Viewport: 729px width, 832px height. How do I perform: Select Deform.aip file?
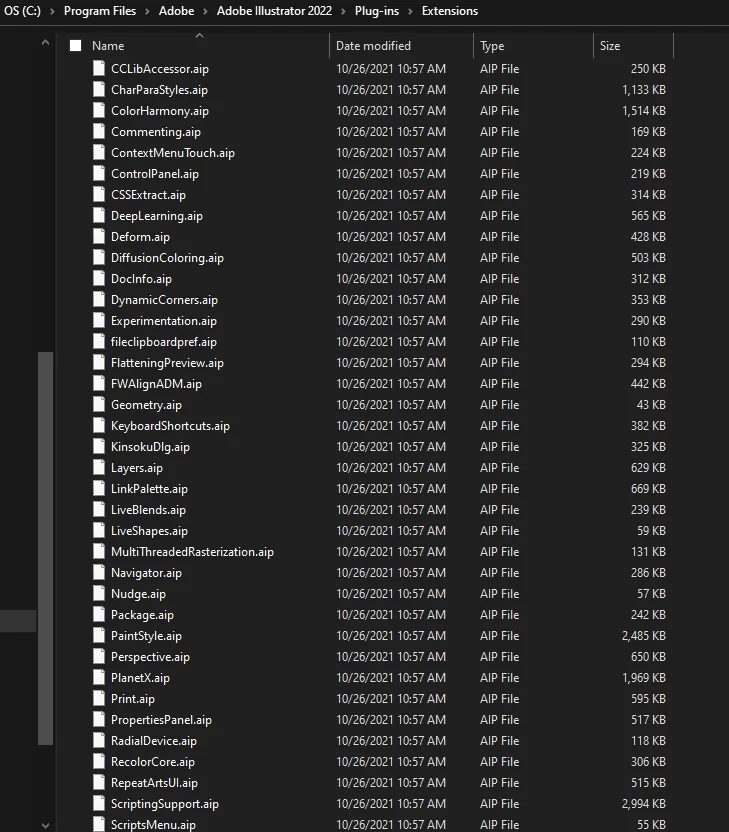(x=140, y=237)
